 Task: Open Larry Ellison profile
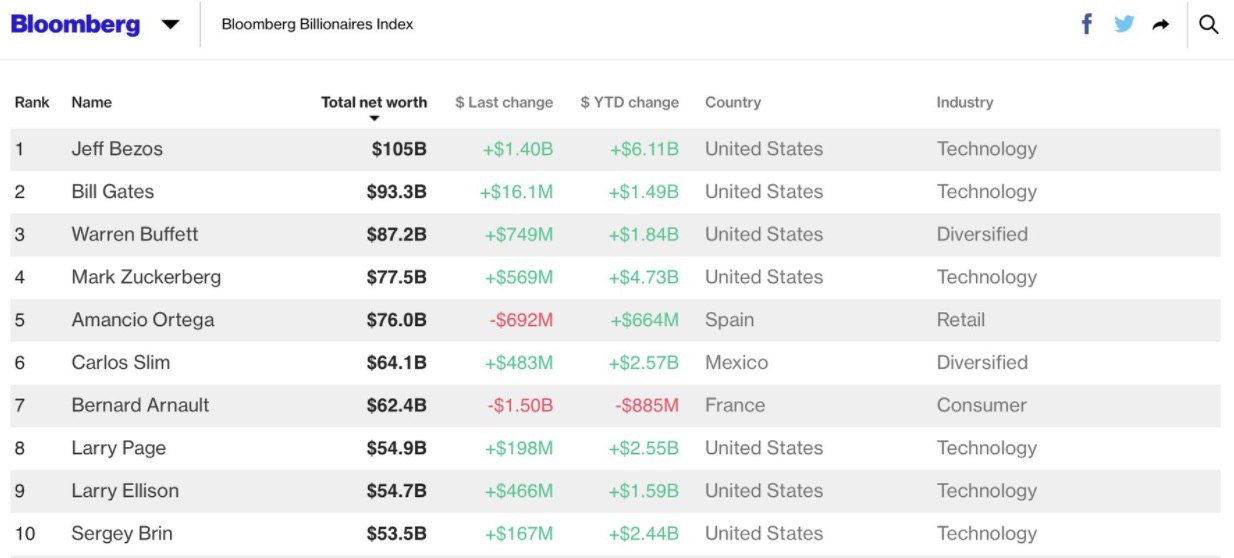click(x=125, y=491)
